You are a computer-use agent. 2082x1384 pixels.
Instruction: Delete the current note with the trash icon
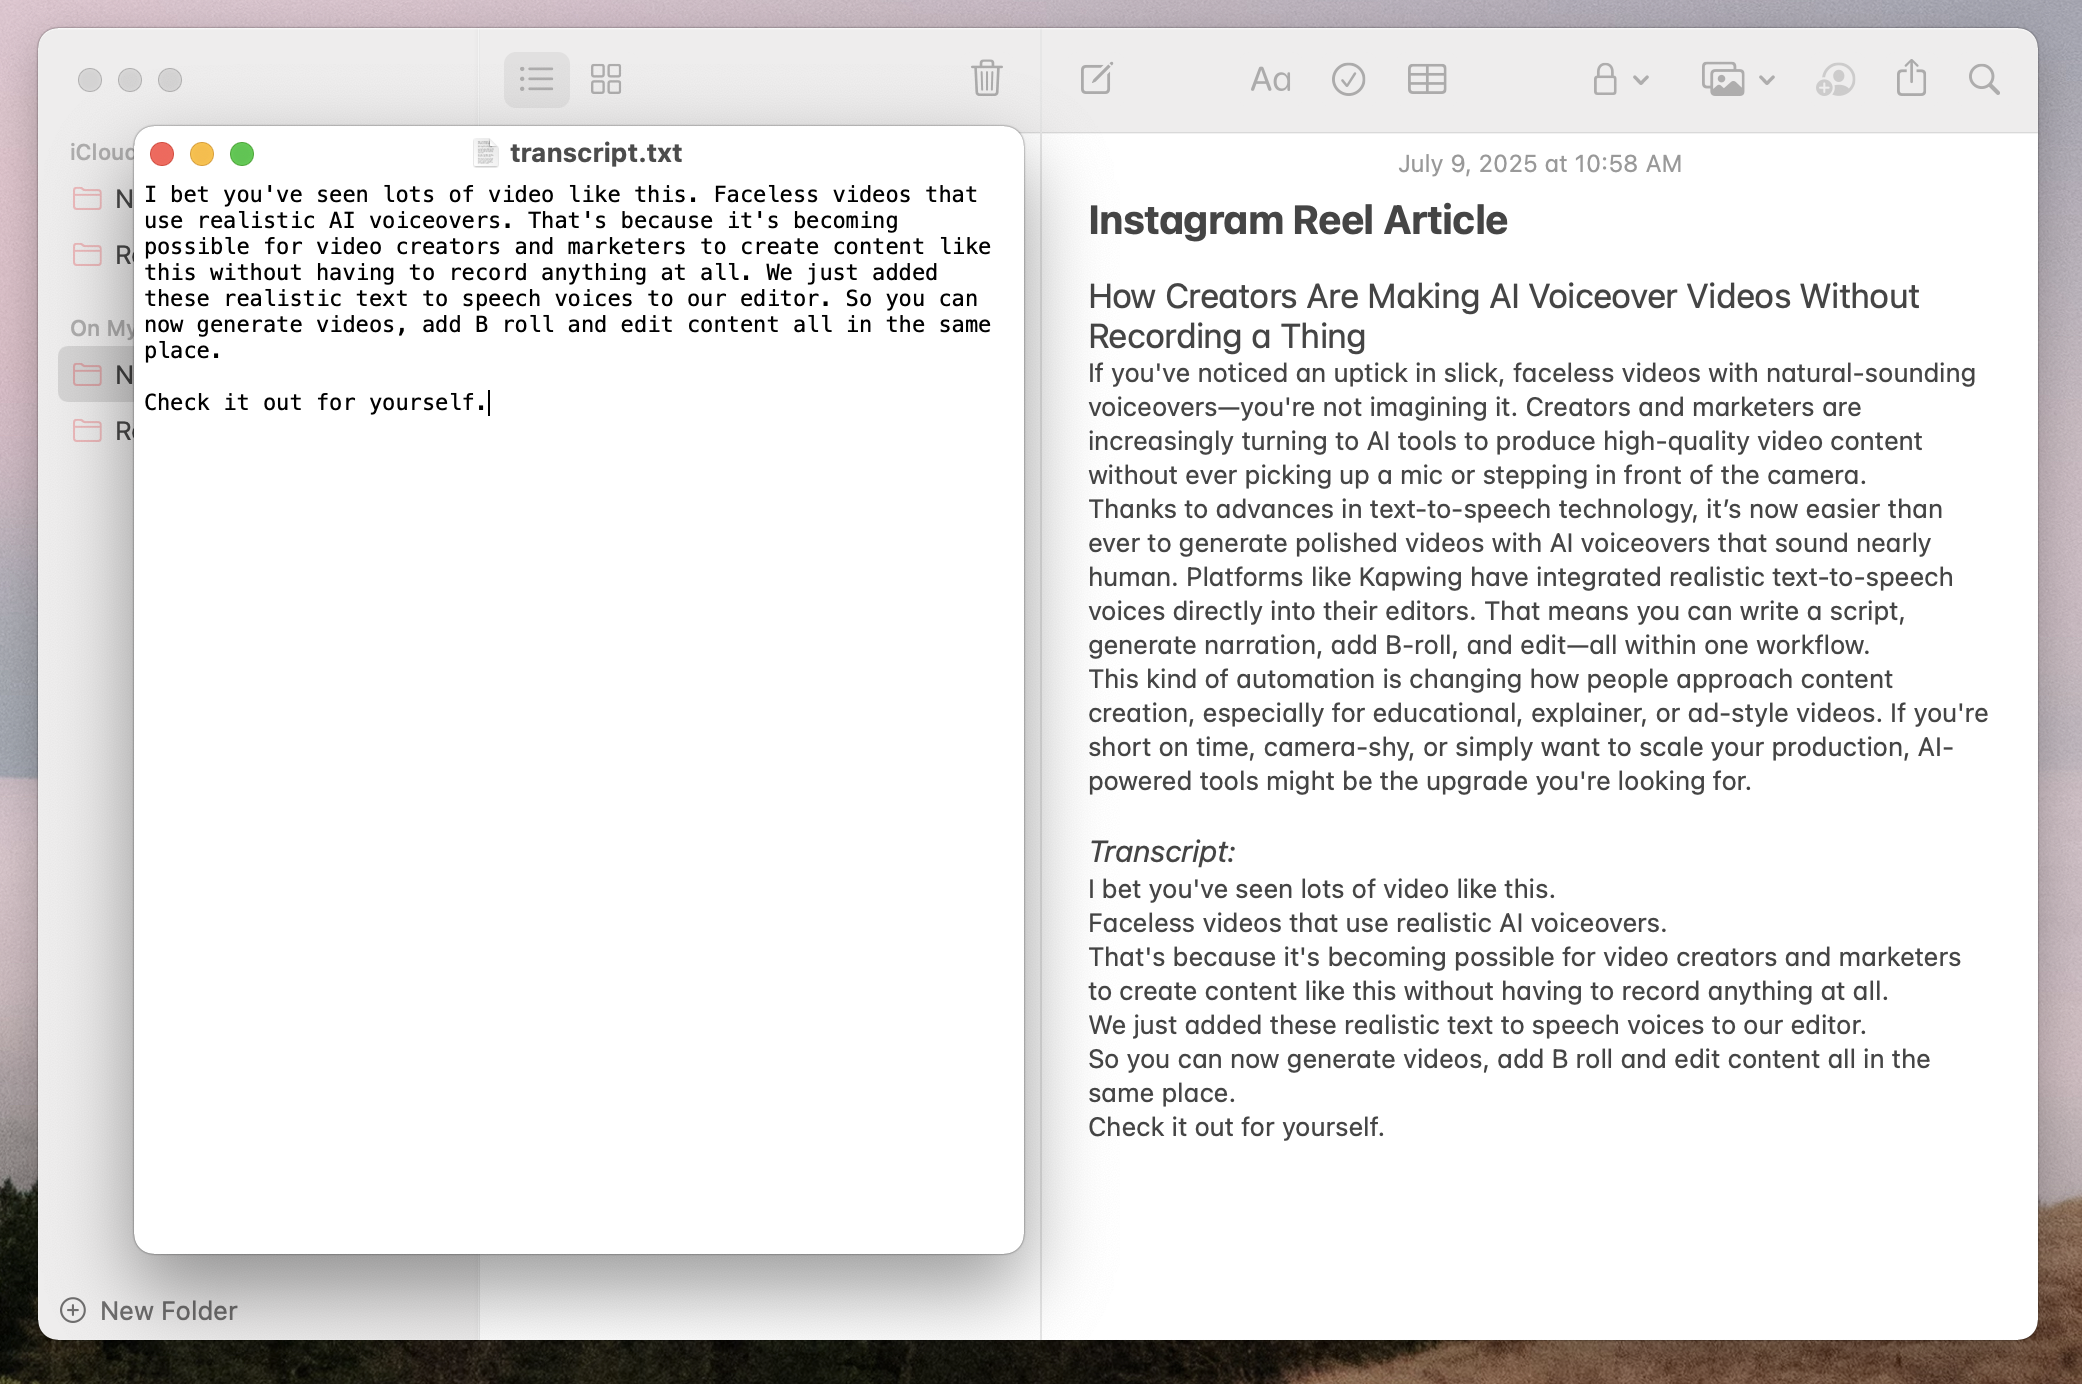point(986,79)
